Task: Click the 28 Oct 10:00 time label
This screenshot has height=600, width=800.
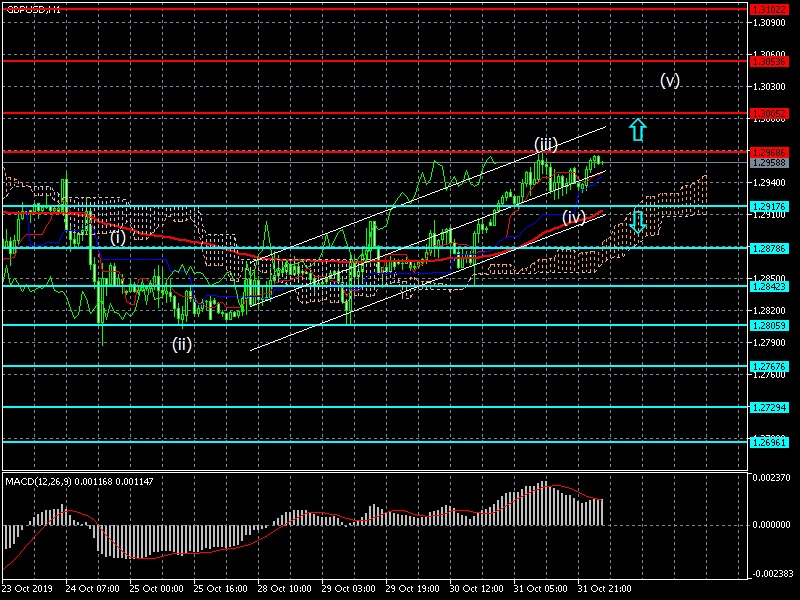Action: [x=284, y=590]
